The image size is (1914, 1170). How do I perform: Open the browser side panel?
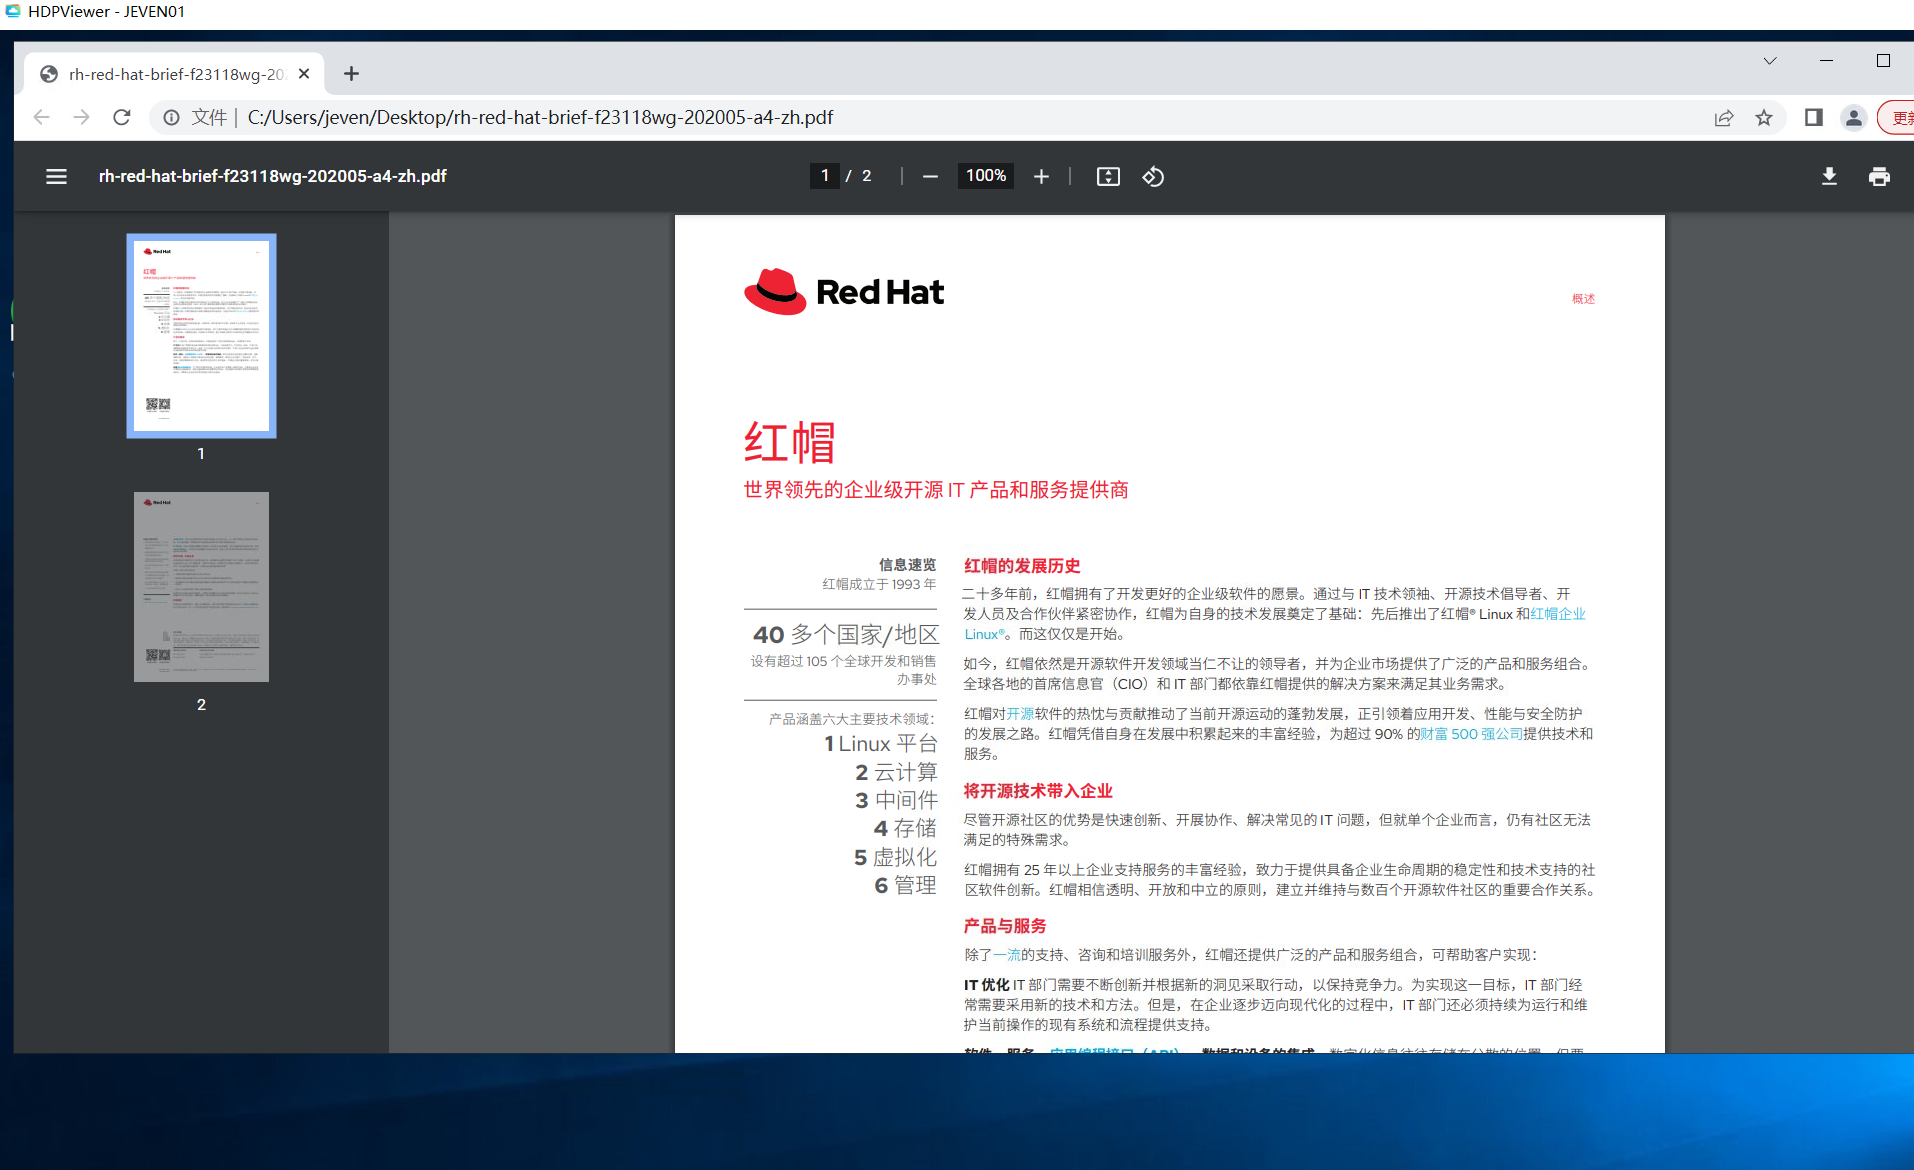(x=1813, y=117)
